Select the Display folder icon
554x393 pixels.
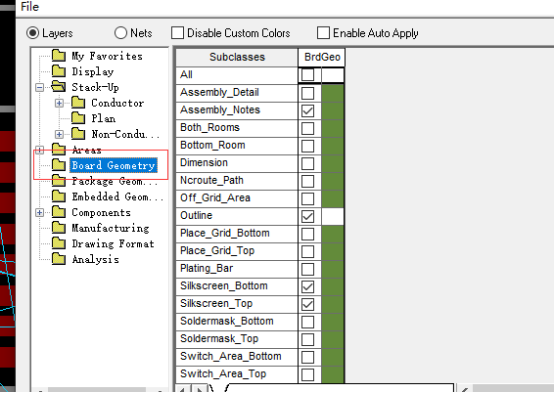point(59,71)
